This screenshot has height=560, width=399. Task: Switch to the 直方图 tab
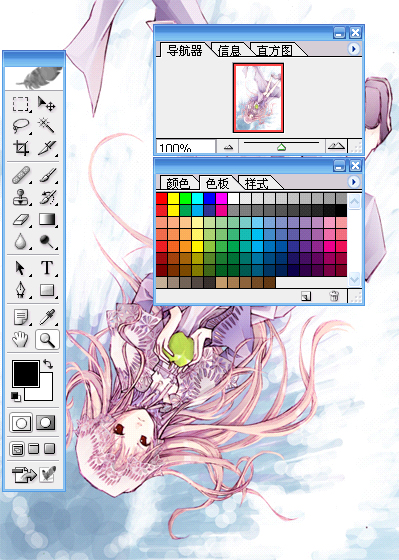[x=274, y=50]
